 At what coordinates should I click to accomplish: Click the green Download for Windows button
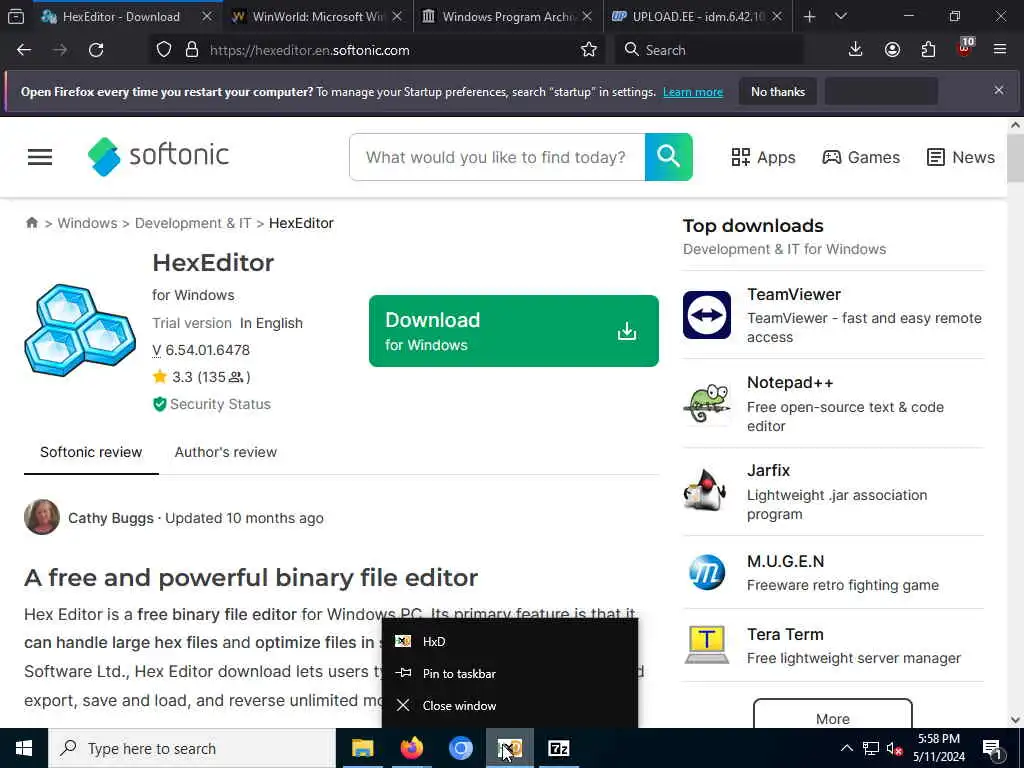tap(513, 330)
